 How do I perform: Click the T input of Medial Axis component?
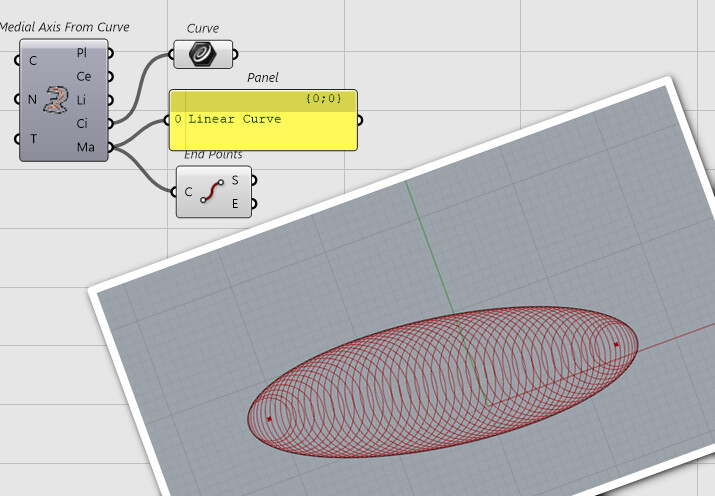click(33, 139)
